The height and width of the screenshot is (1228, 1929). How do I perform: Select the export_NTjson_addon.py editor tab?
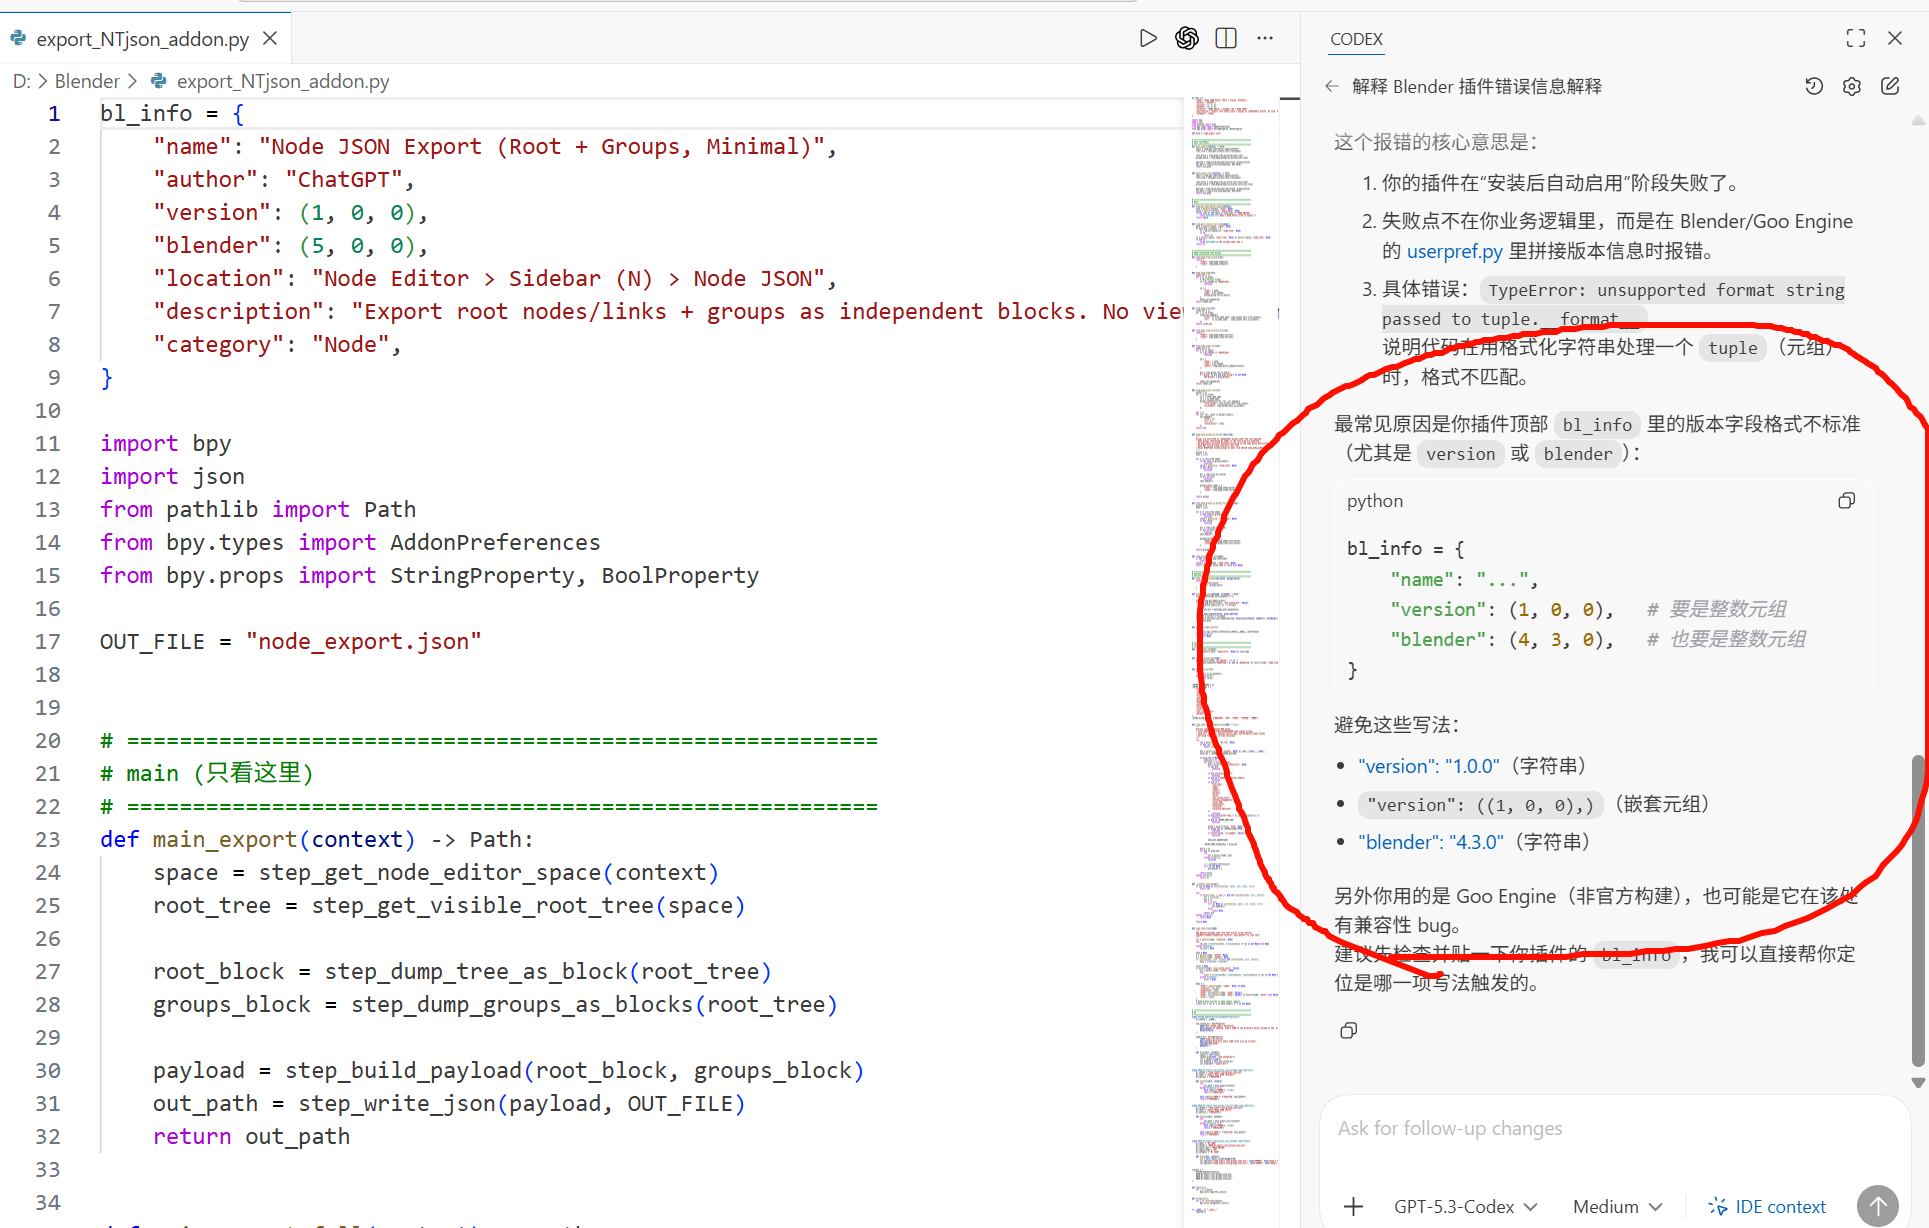point(142,39)
